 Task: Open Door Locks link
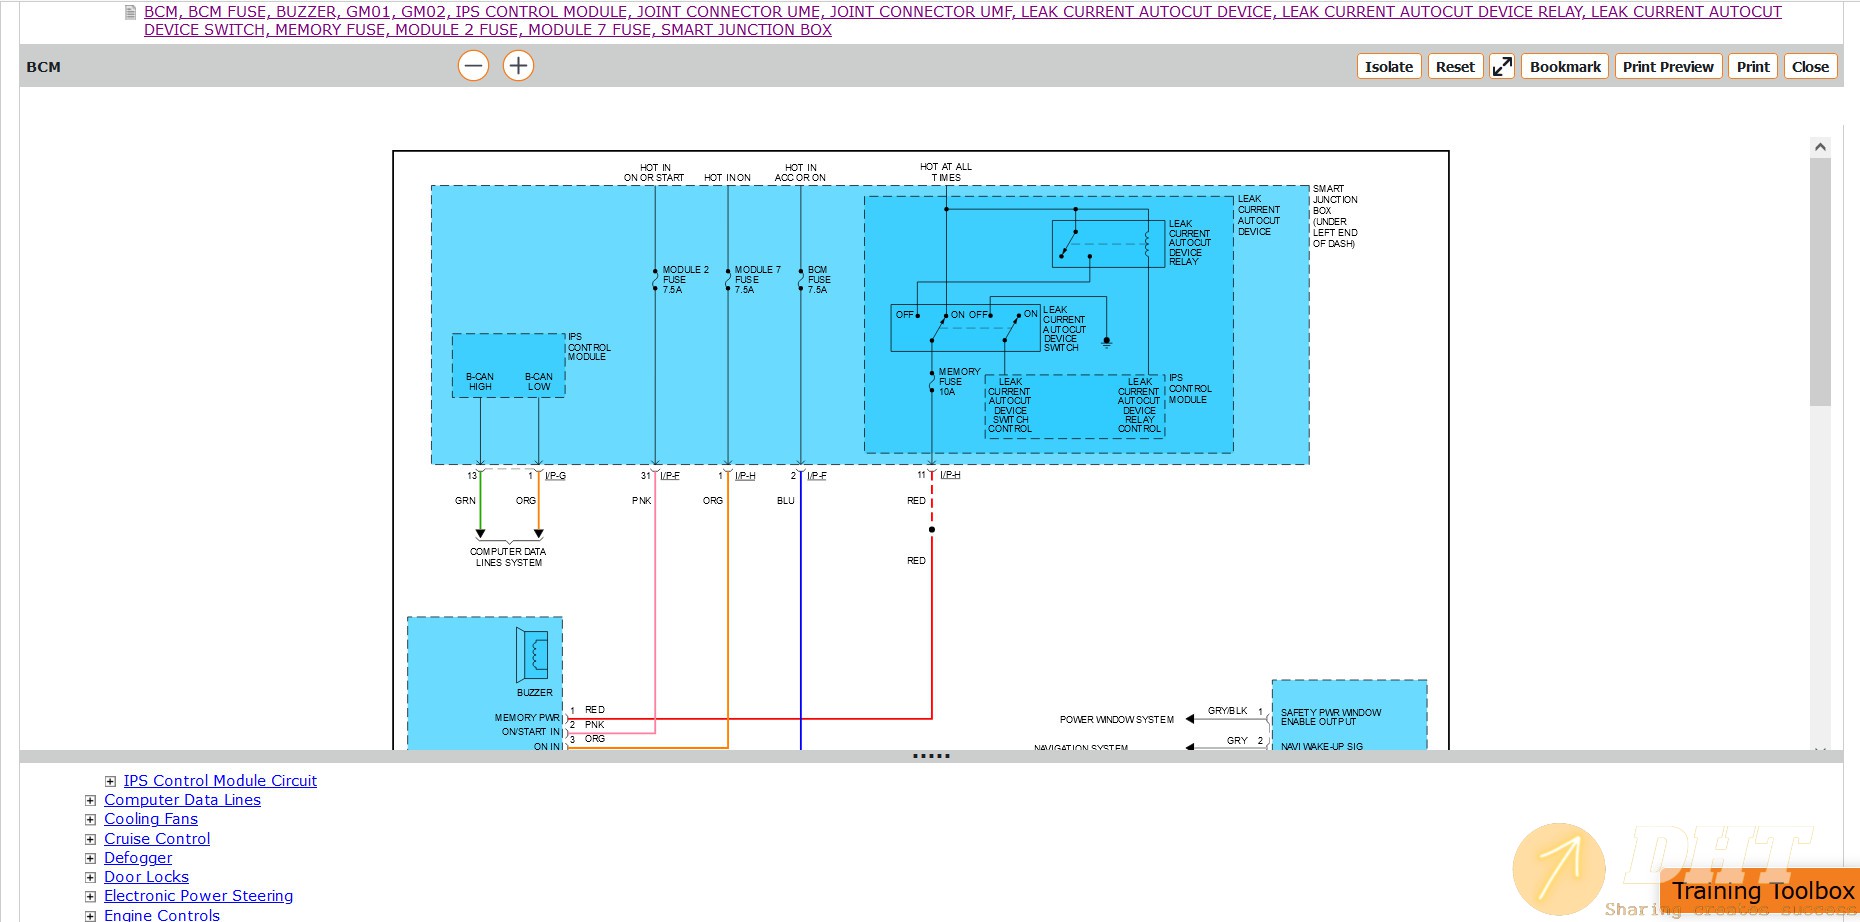[x=146, y=877]
